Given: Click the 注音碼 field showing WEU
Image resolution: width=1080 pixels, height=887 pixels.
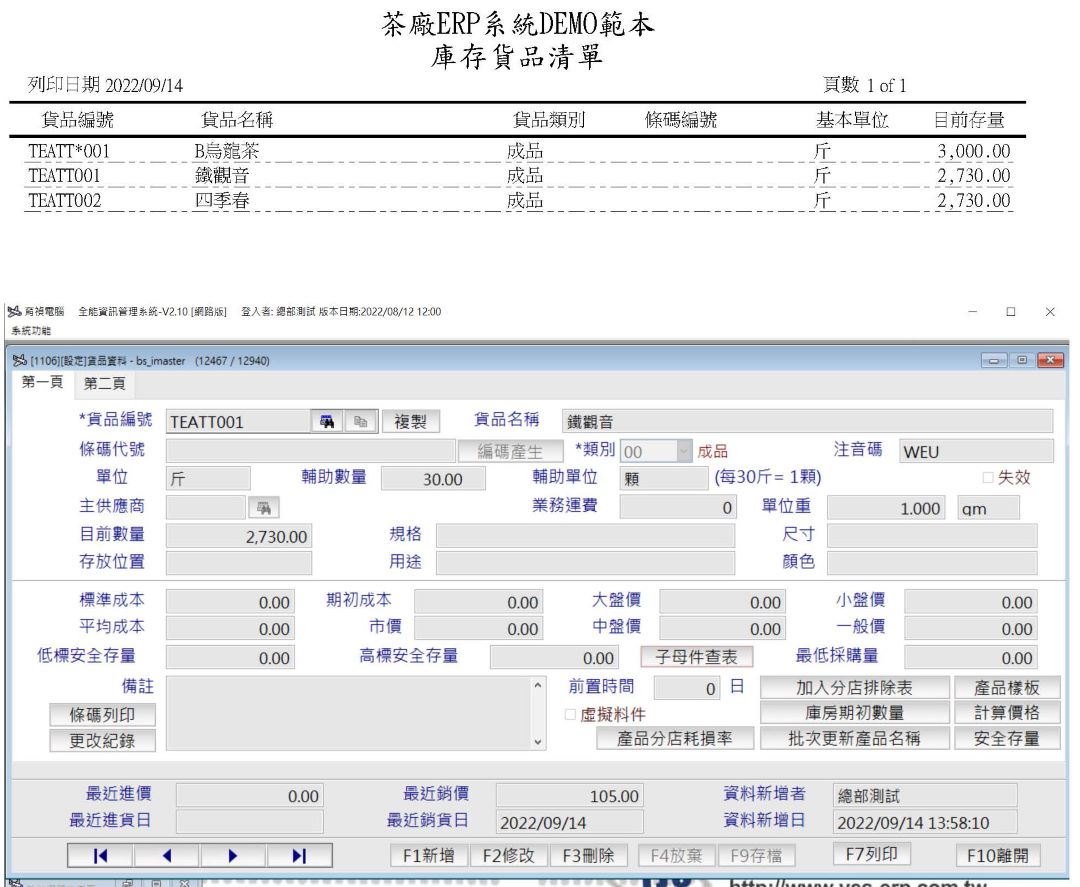Looking at the screenshot, I should click(976, 452).
